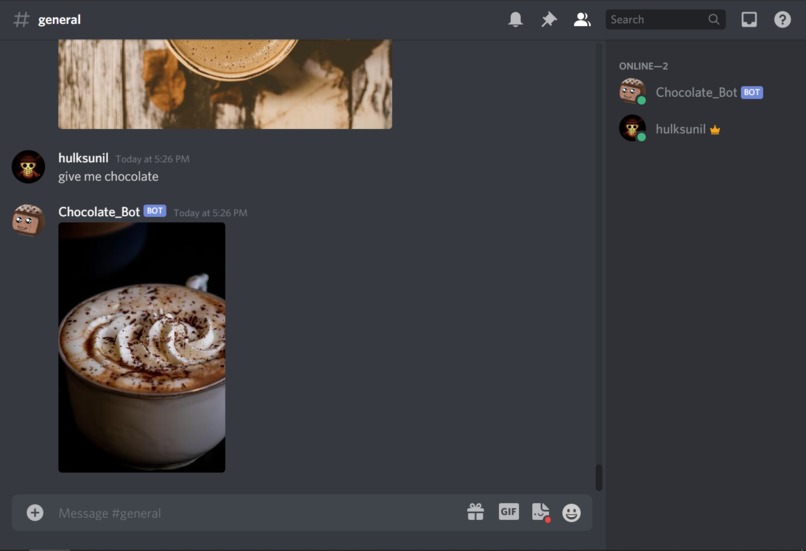This screenshot has width=806, height=551.
Task: Toggle member list icon
Action: (582, 20)
